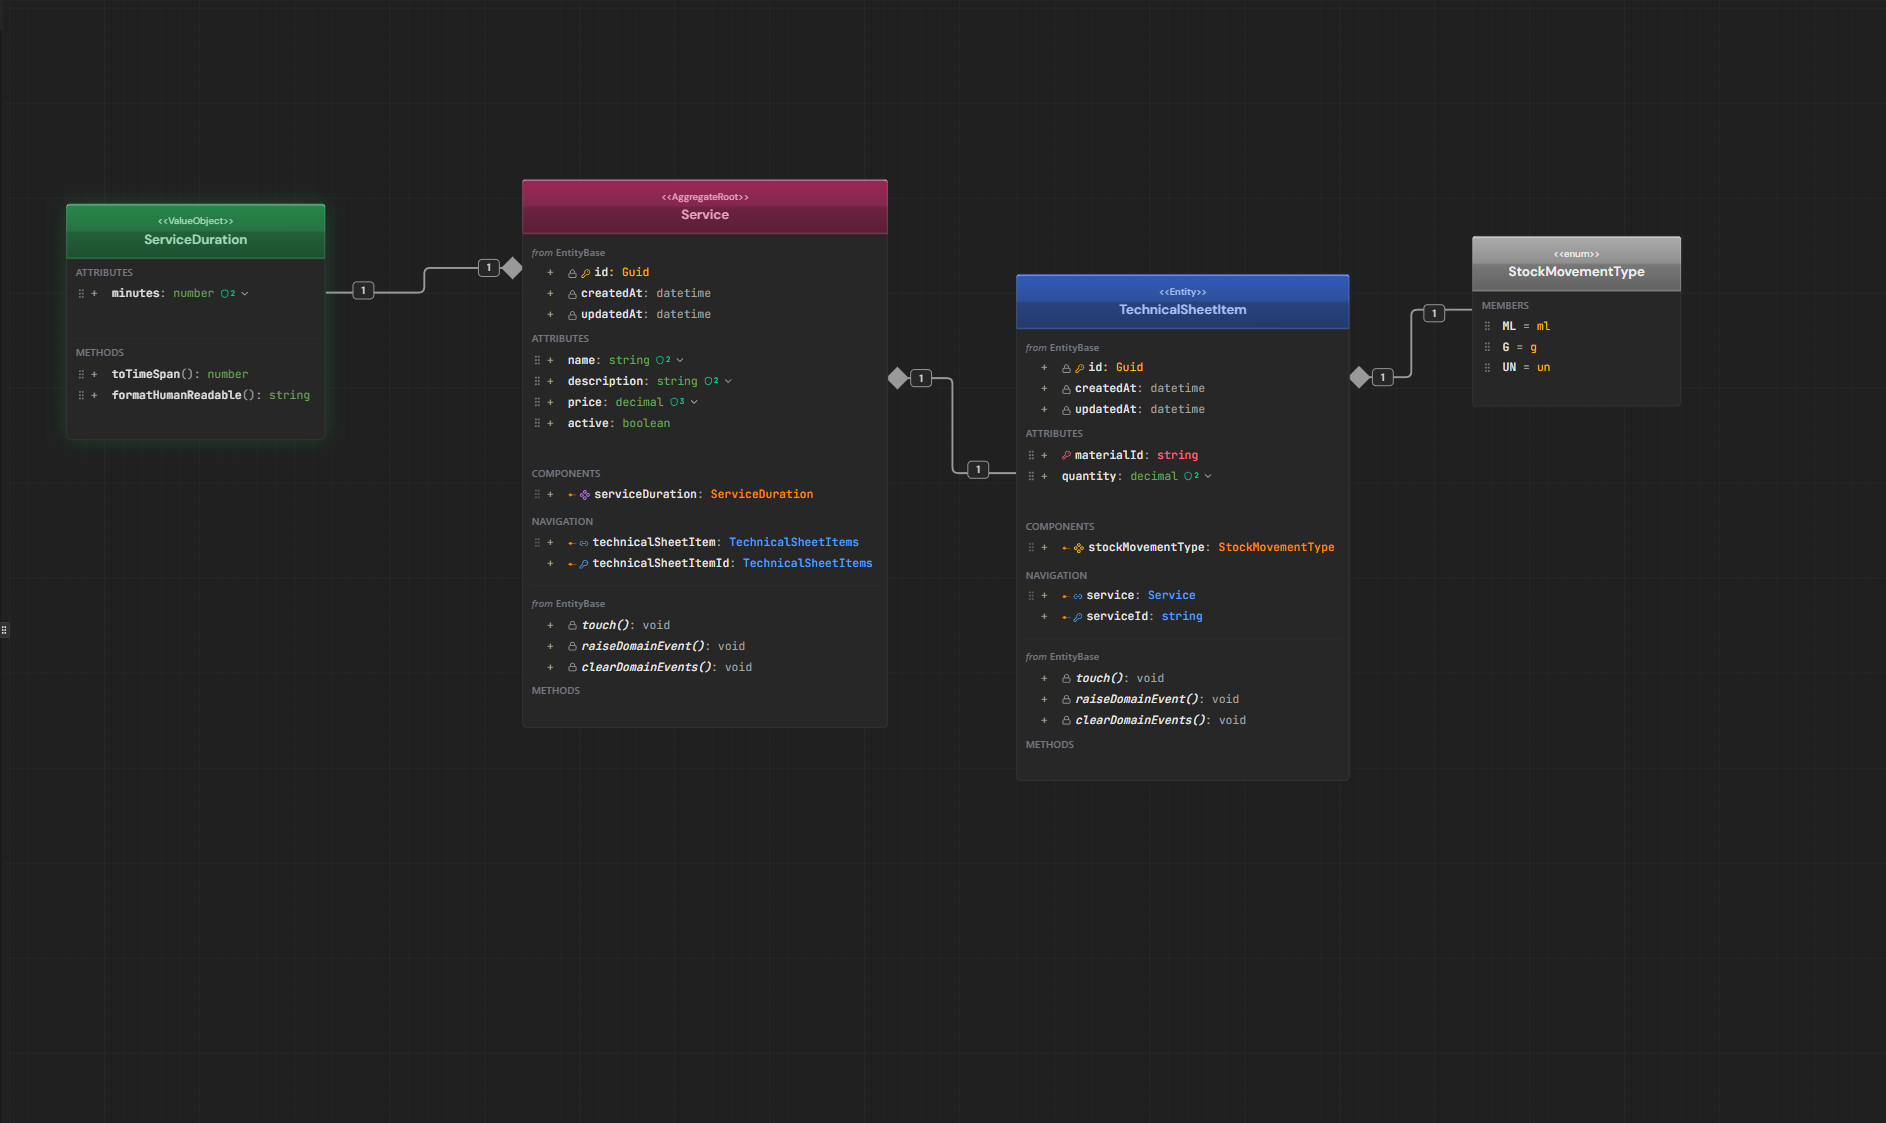
Task: Click the plus icon beside toTimeSpan method
Action: pyautogui.click(x=95, y=374)
